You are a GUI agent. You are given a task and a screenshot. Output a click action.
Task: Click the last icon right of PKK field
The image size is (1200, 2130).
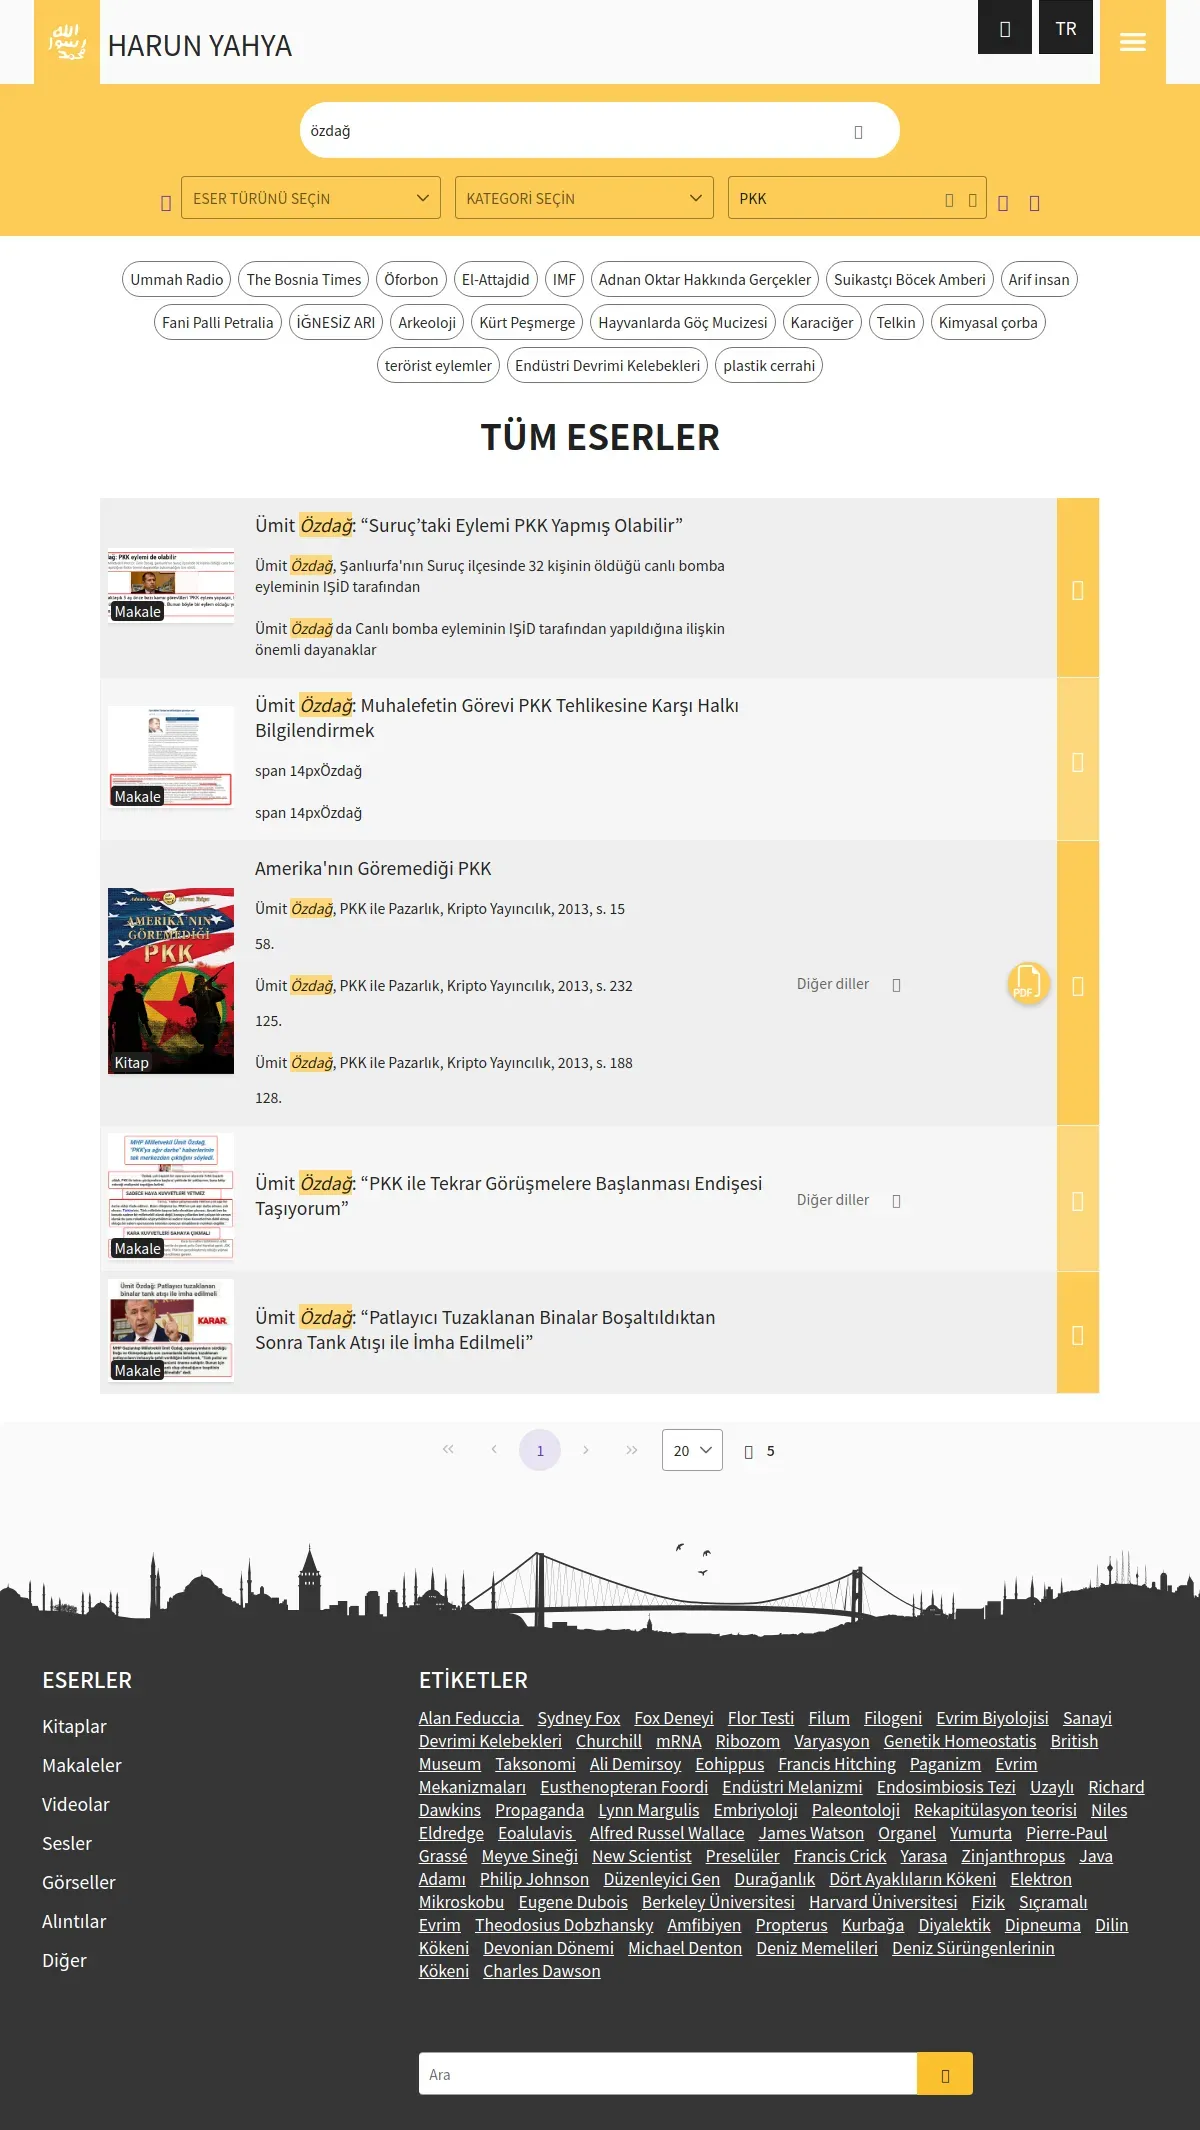click(x=1034, y=203)
